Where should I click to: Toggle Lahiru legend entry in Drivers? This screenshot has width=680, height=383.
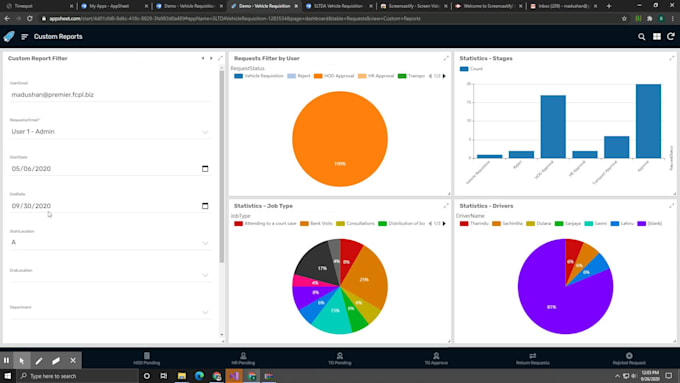(x=623, y=223)
